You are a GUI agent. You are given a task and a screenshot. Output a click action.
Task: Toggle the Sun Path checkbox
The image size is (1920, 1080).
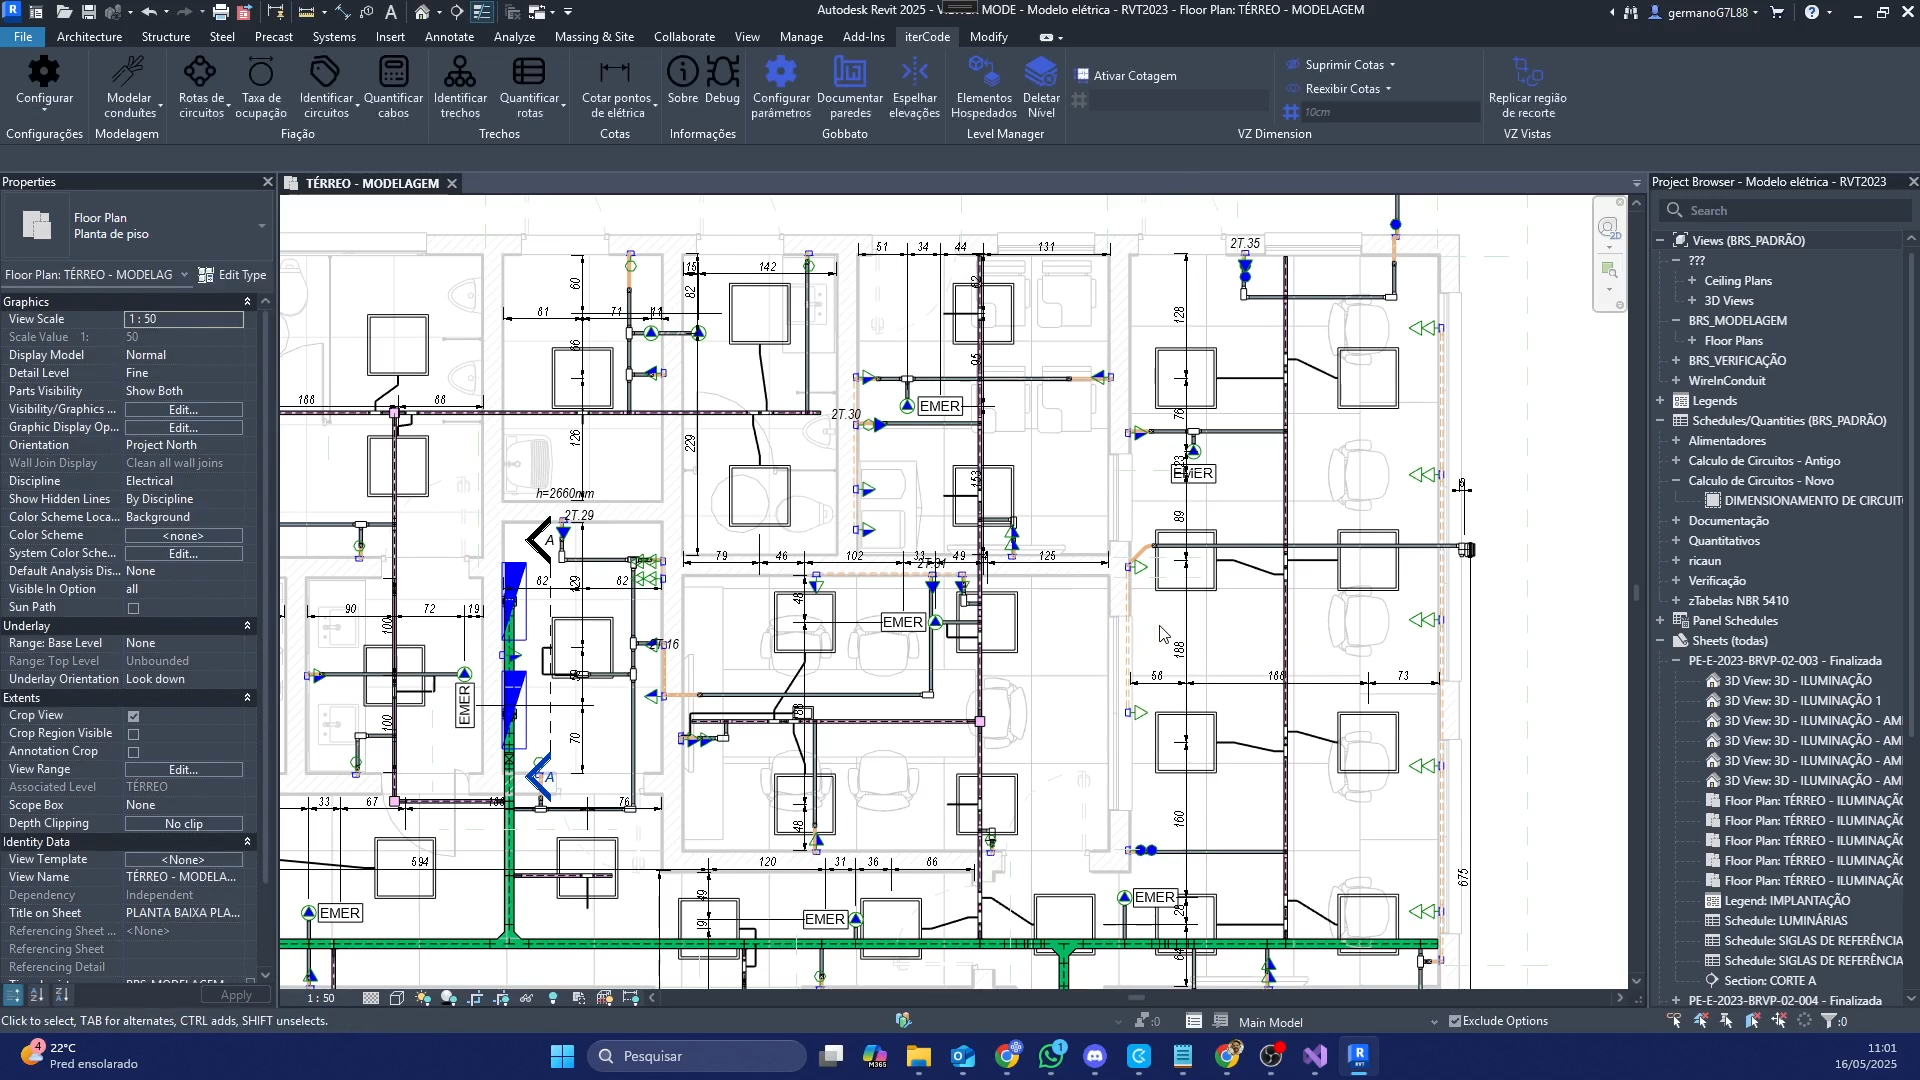tap(133, 608)
